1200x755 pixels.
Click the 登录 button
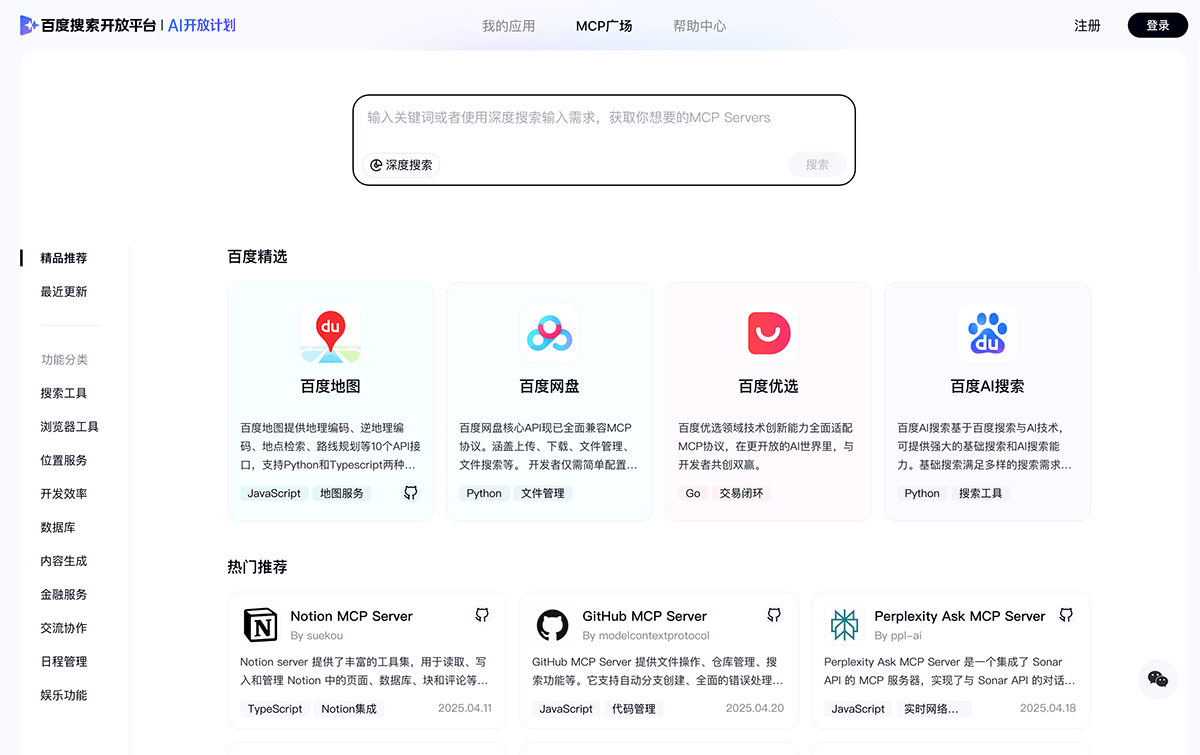tap(1157, 24)
